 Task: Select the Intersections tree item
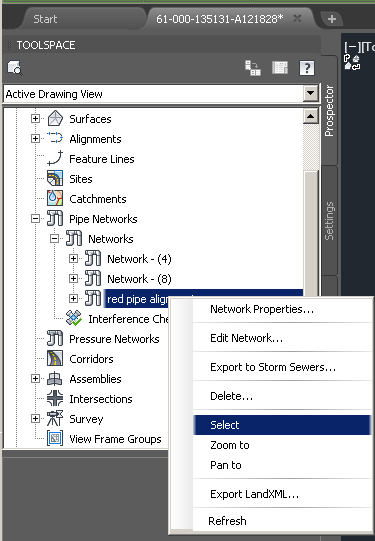click(x=101, y=399)
